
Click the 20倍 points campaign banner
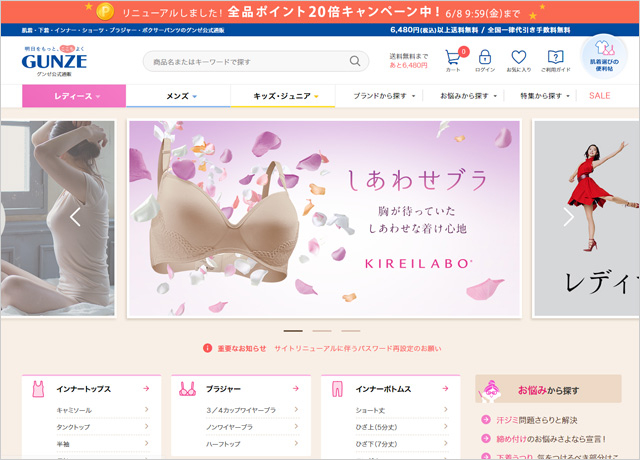click(x=320, y=12)
